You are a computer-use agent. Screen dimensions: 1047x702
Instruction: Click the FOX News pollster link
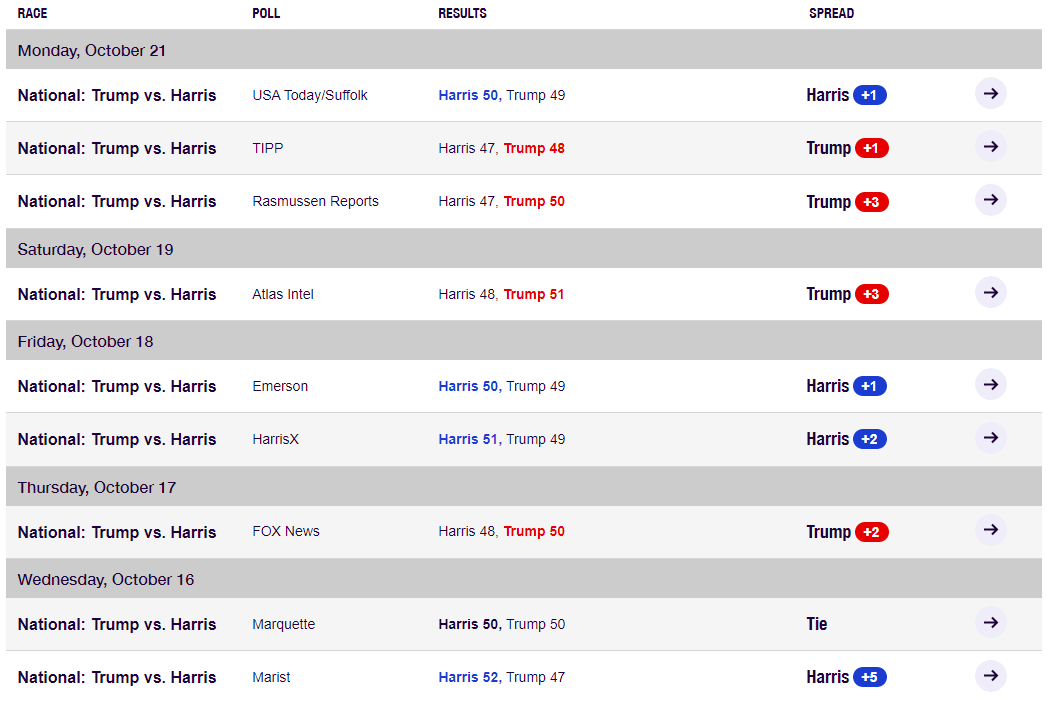286,532
